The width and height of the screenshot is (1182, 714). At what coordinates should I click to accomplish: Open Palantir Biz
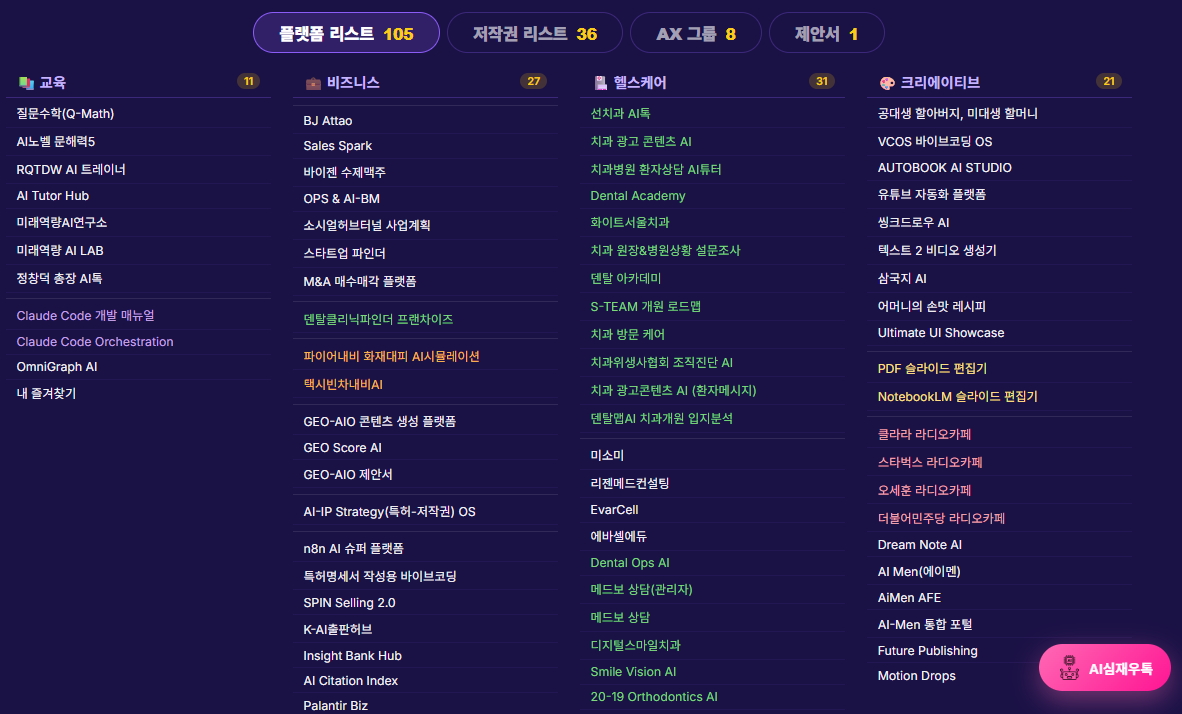tap(335, 706)
